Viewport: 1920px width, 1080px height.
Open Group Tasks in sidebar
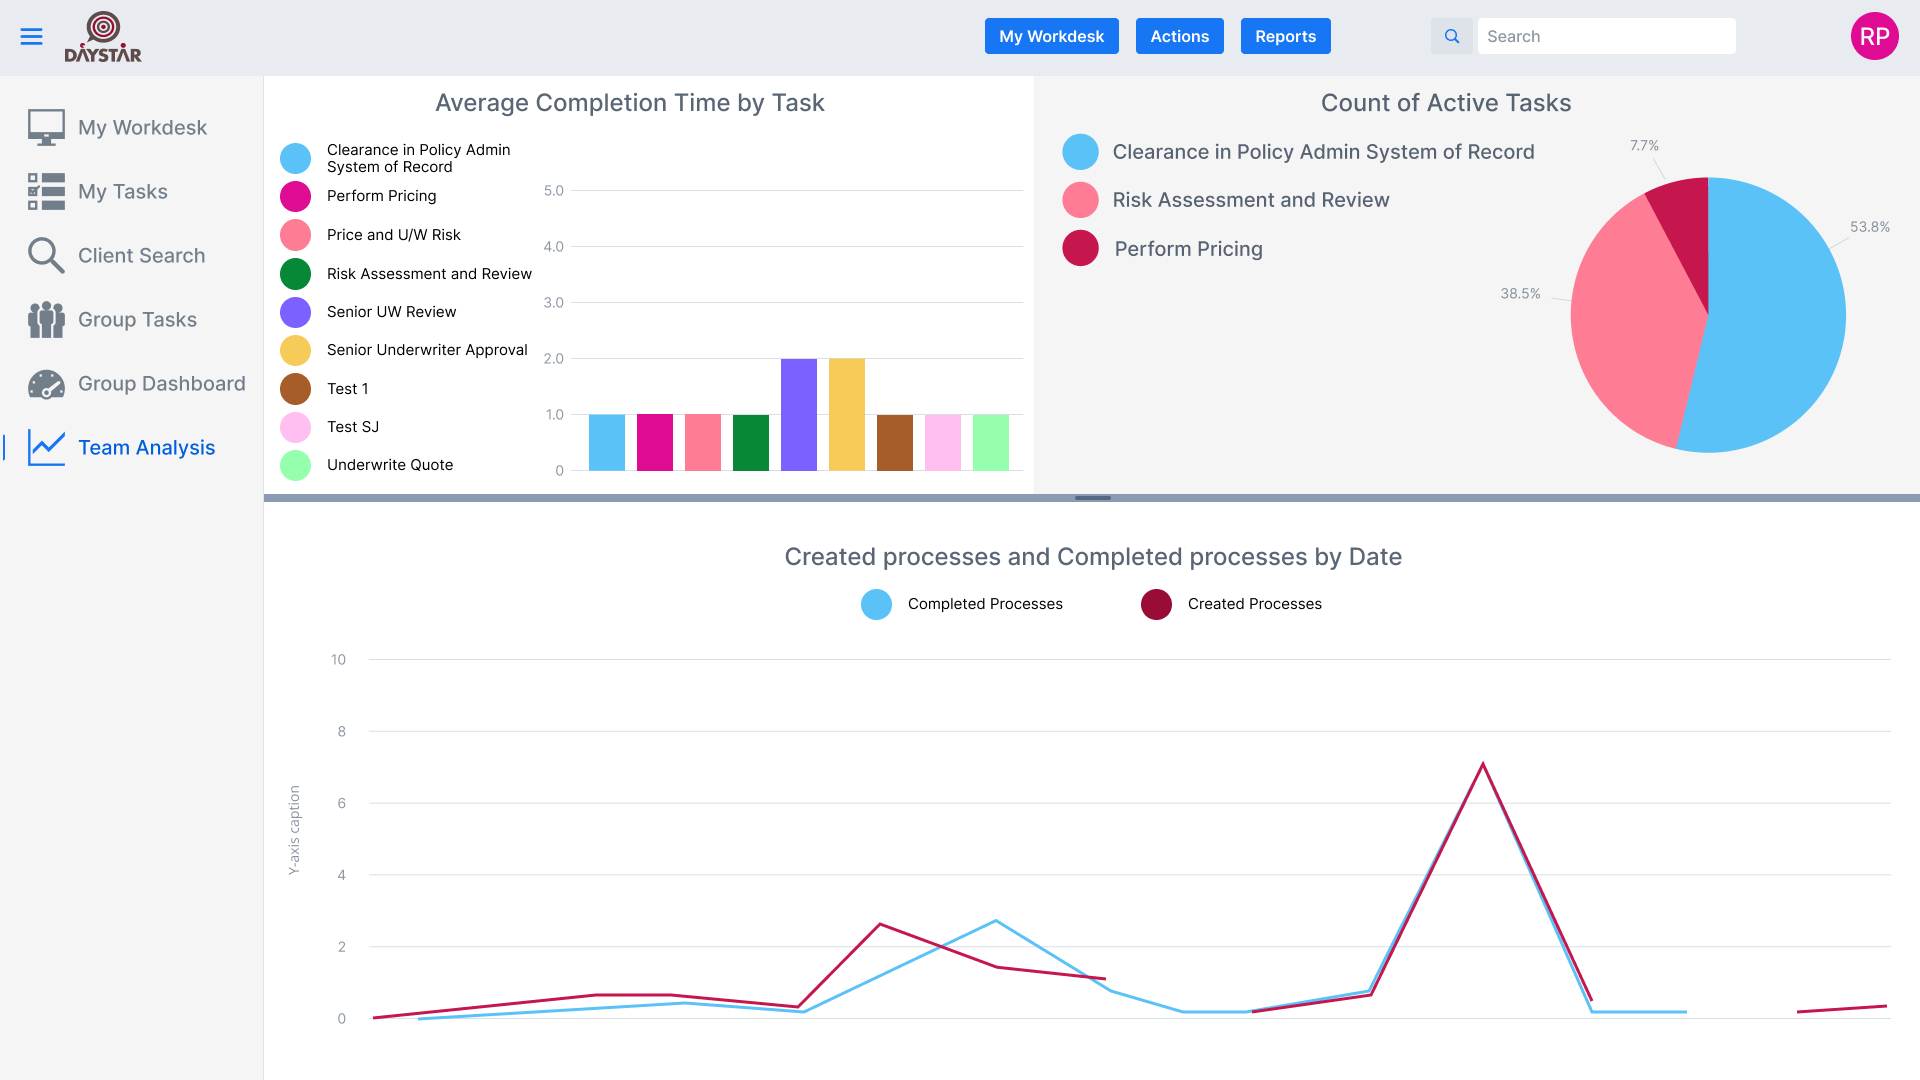pos(137,319)
